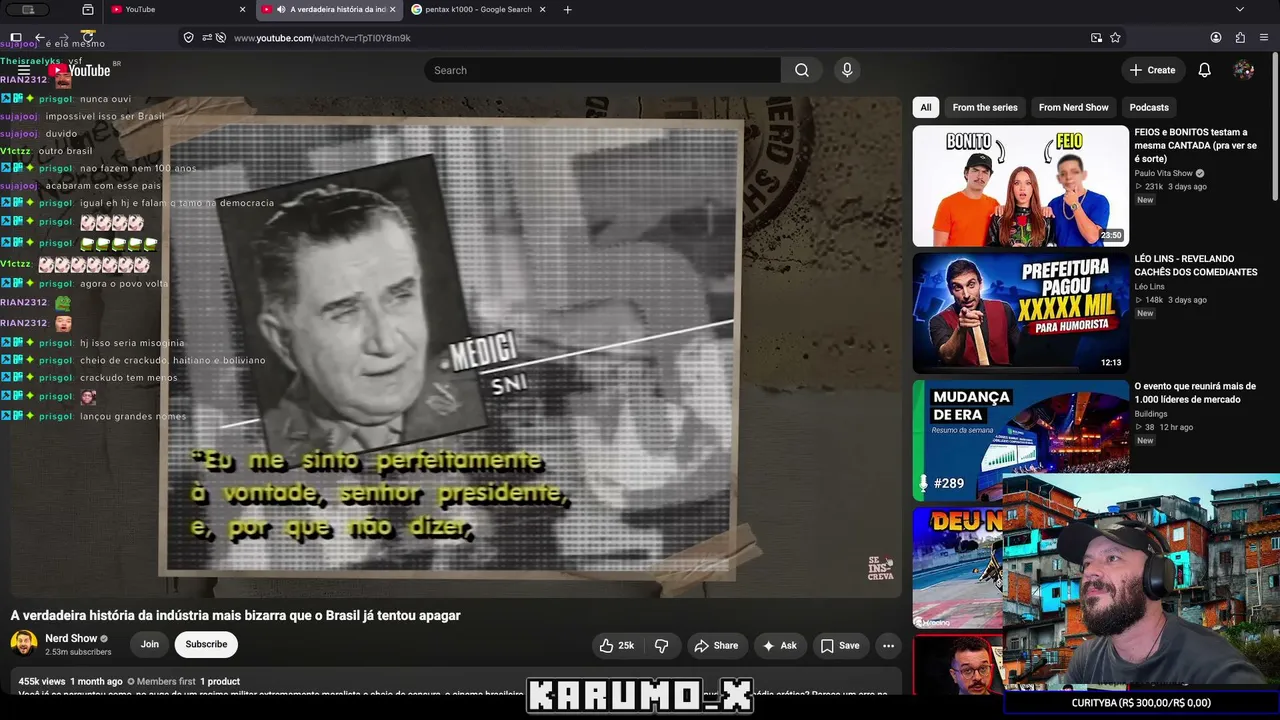Open YouTube notifications bell
Screen dimensions: 1280x720
[x=1205, y=70]
